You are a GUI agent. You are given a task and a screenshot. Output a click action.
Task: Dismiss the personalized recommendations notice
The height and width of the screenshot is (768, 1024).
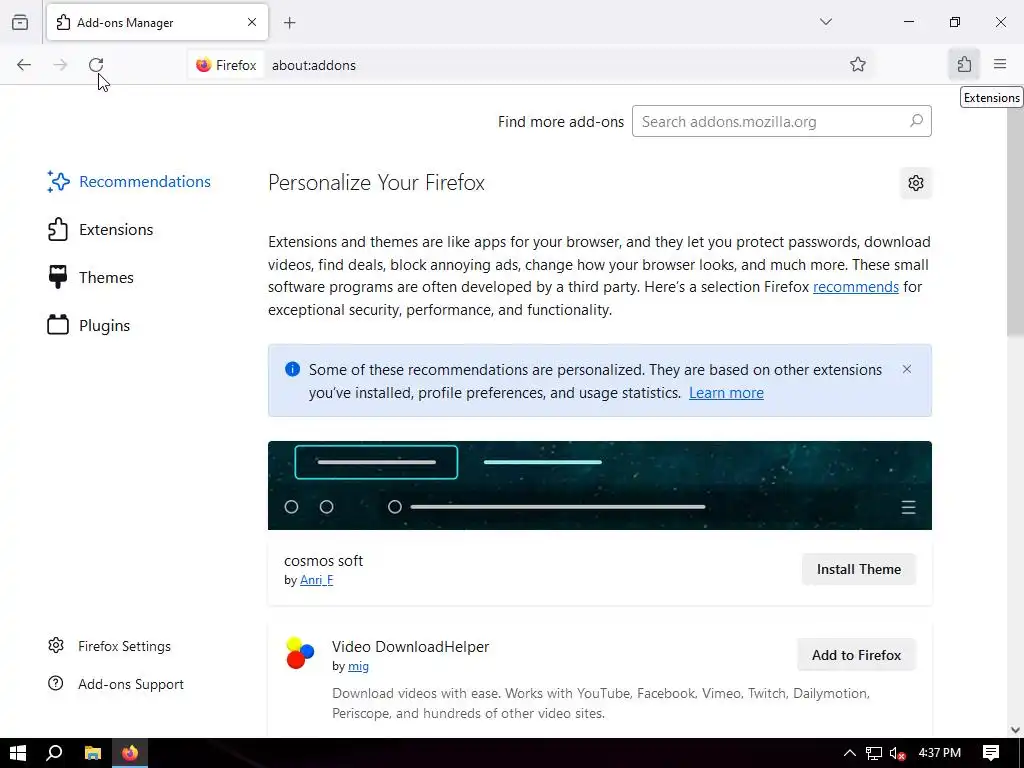906,369
